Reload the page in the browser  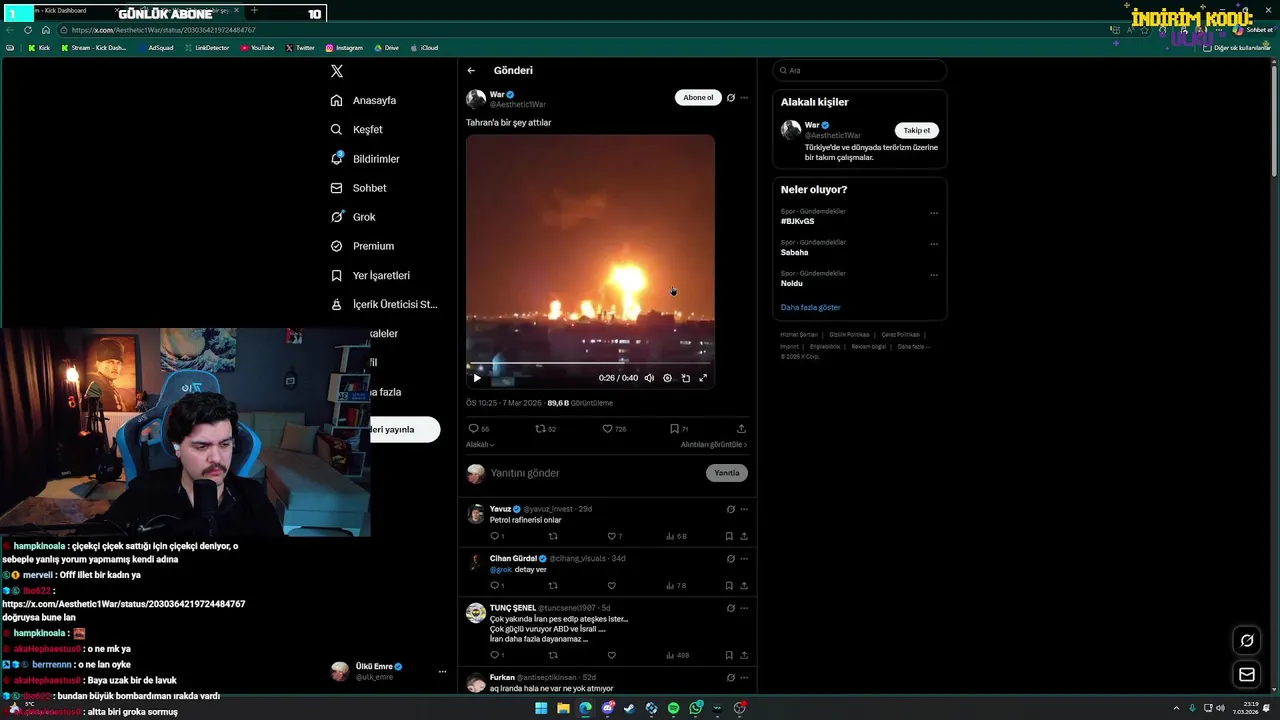pos(28,30)
